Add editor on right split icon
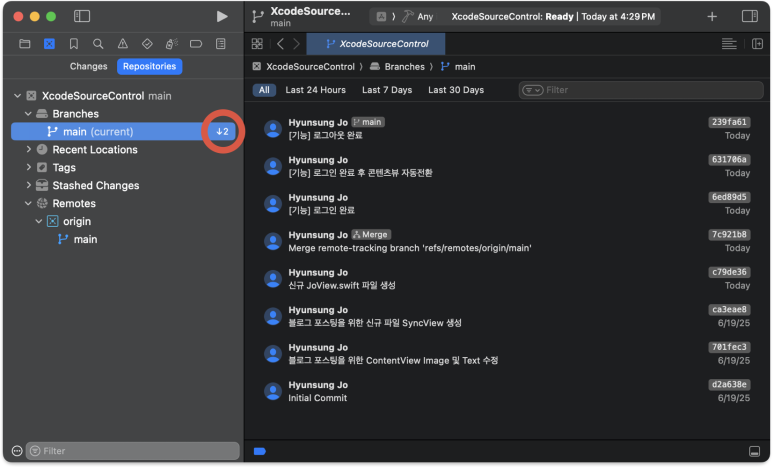 (x=757, y=44)
